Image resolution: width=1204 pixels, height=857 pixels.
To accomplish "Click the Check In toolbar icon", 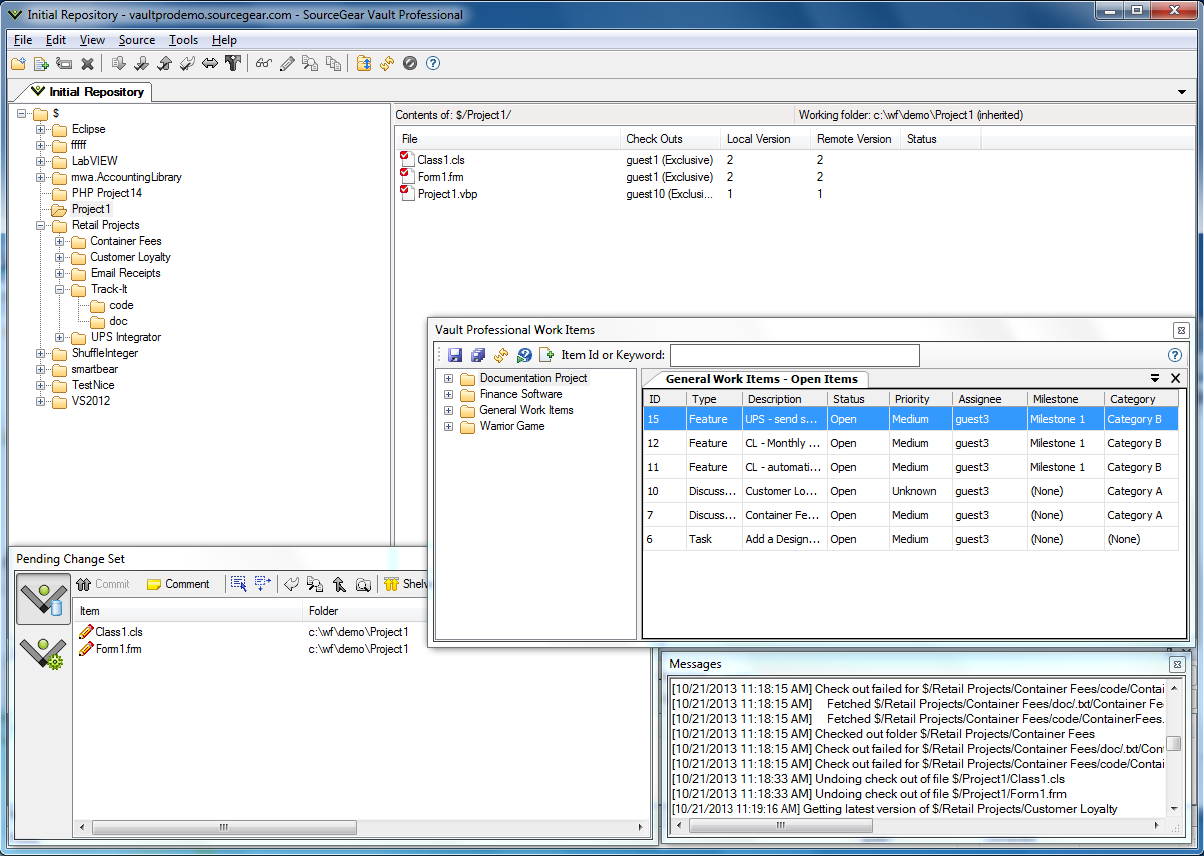I will pos(164,64).
